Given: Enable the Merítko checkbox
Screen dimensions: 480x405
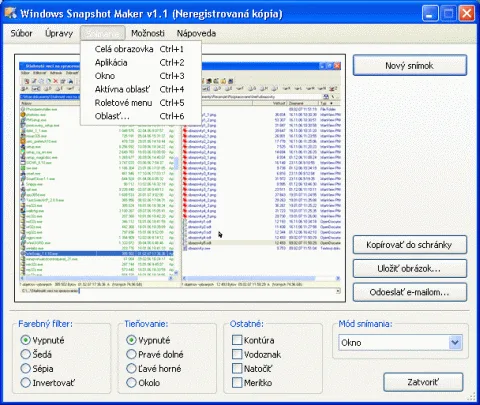Looking at the screenshot, I should (237, 383).
